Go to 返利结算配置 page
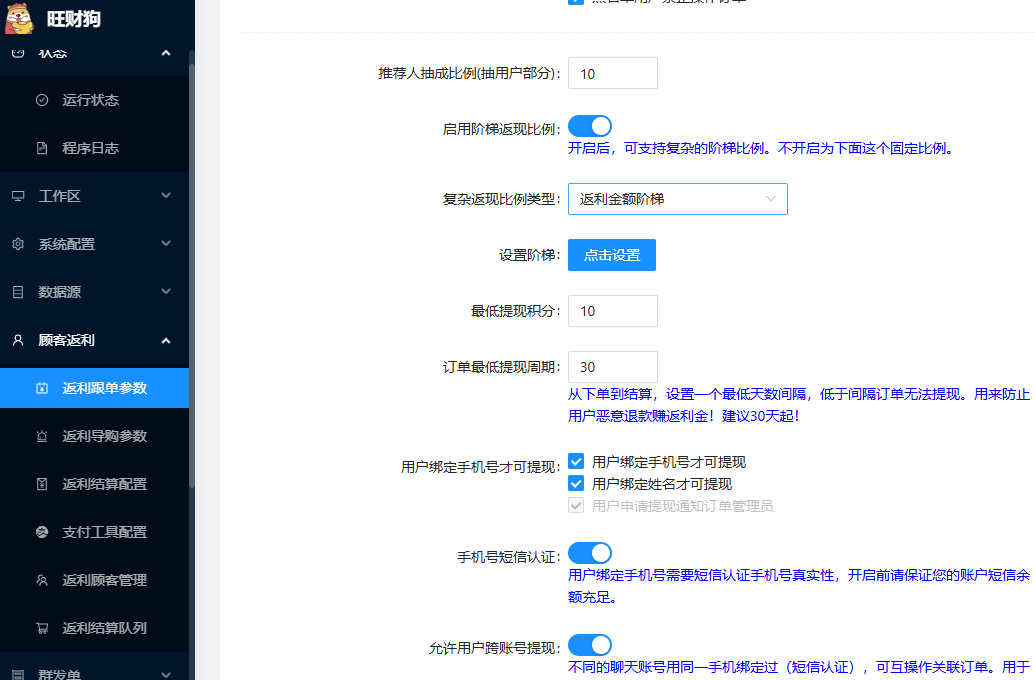Image resolution: width=1035 pixels, height=680 pixels. coord(104,484)
